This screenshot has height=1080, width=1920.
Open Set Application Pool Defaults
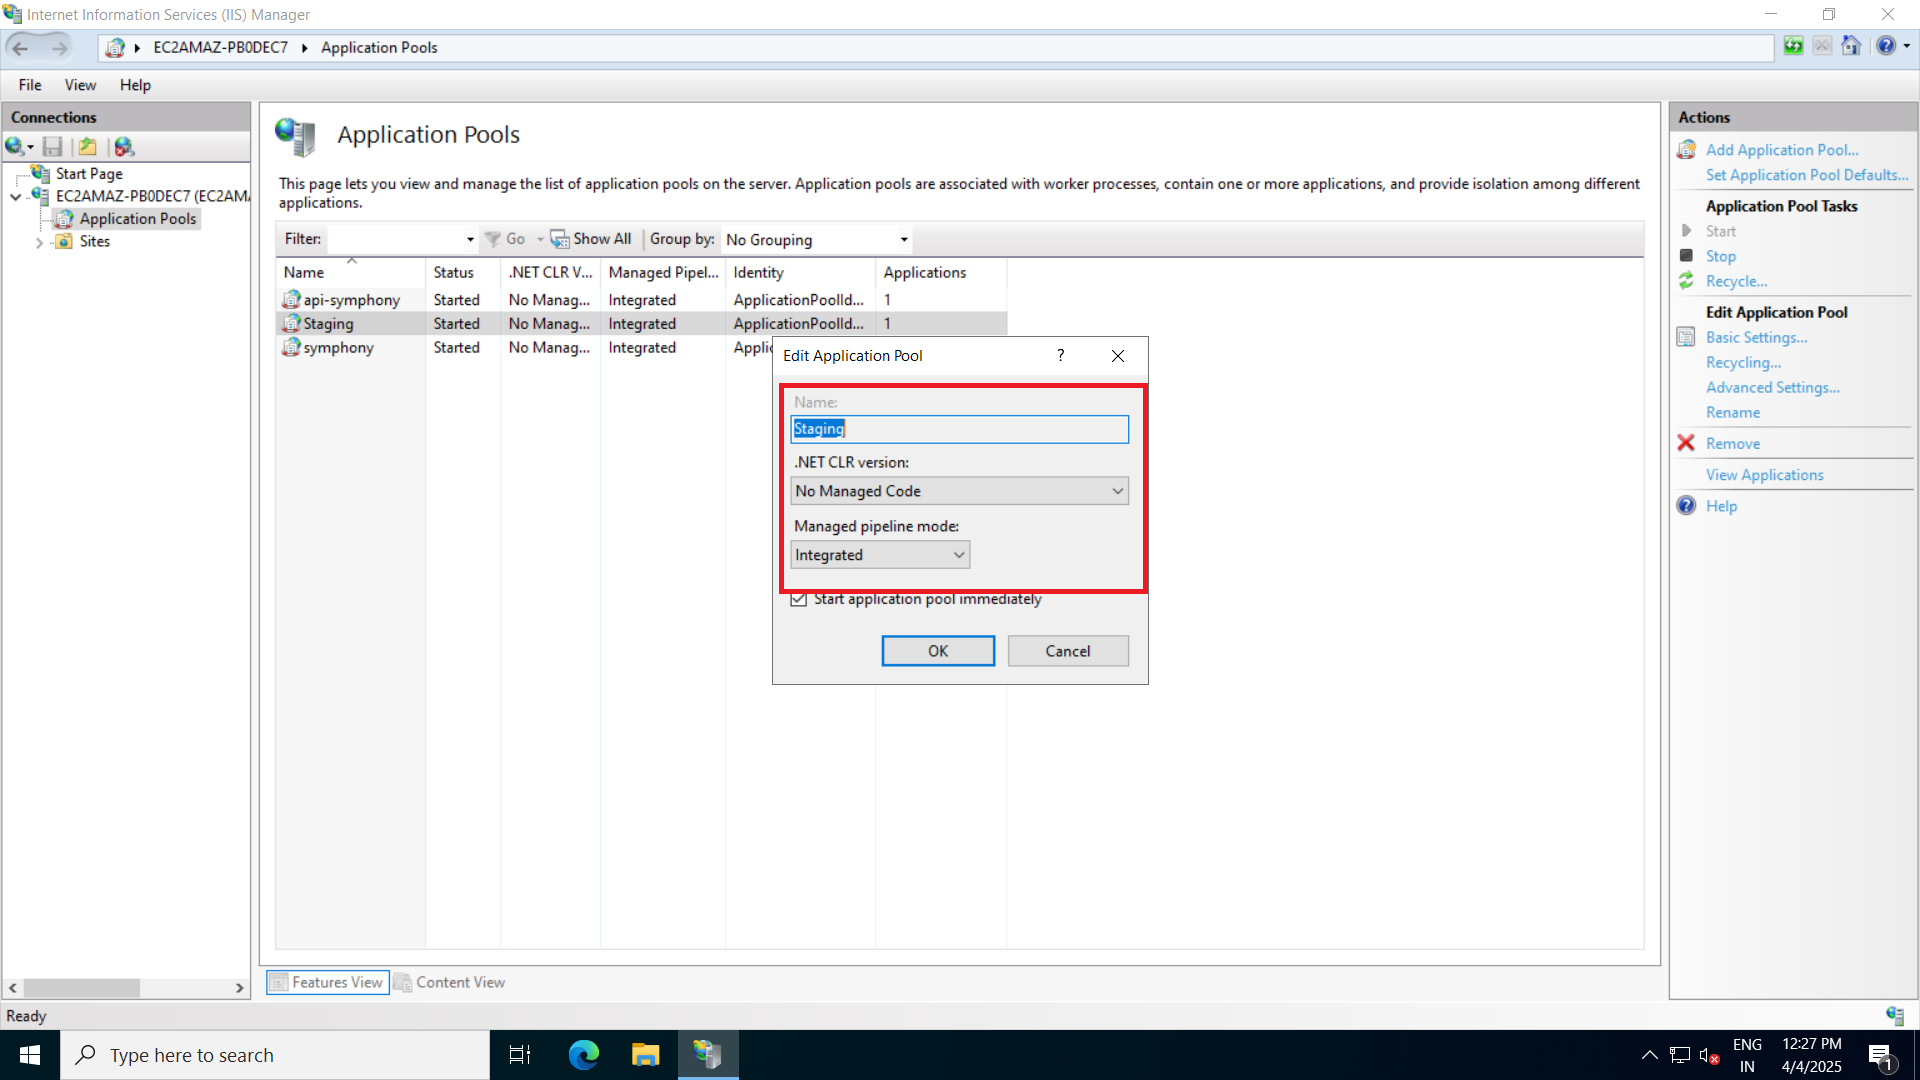1806,175
